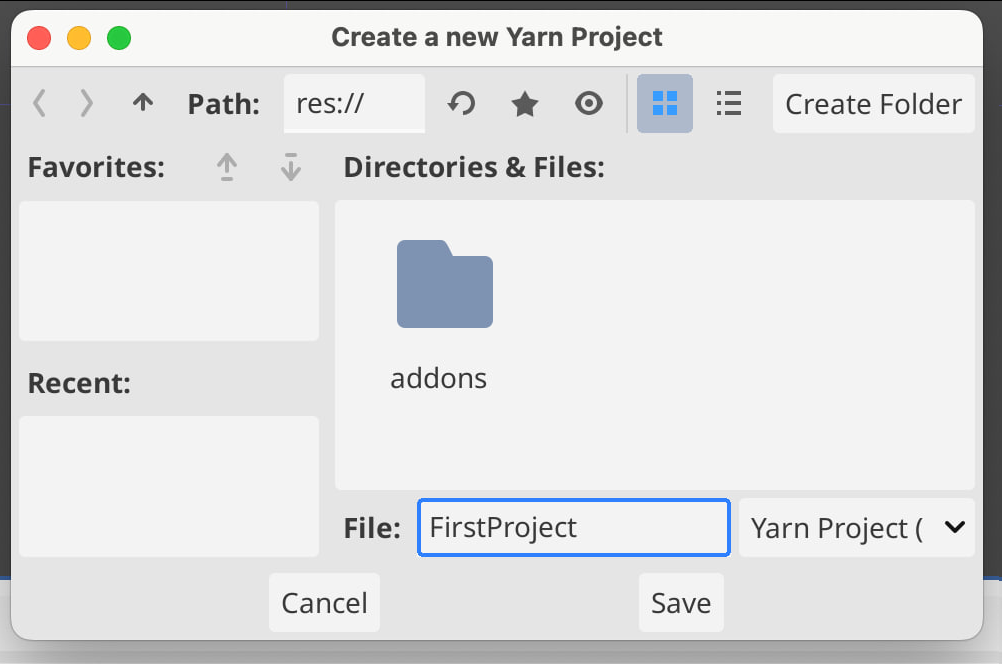
Task: Close the dialog with the red button
Action: pos(39,38)
